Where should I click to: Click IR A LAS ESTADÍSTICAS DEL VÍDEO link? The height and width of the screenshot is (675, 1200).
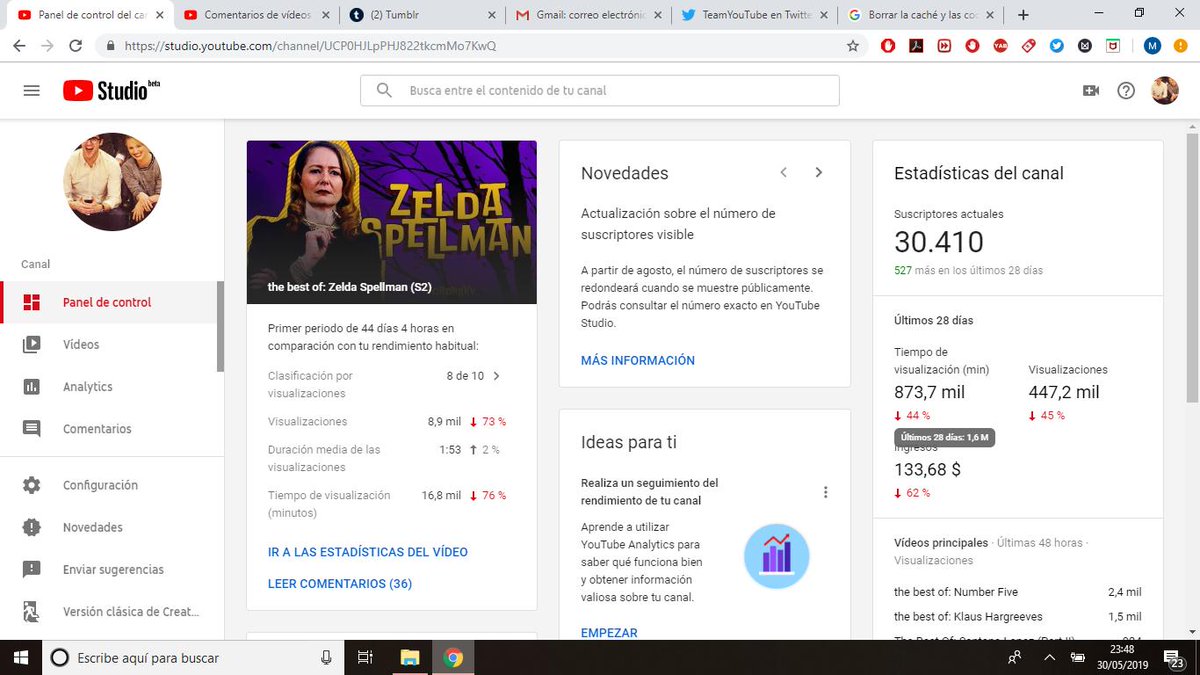pyautogui.click(x=368, y=552)
